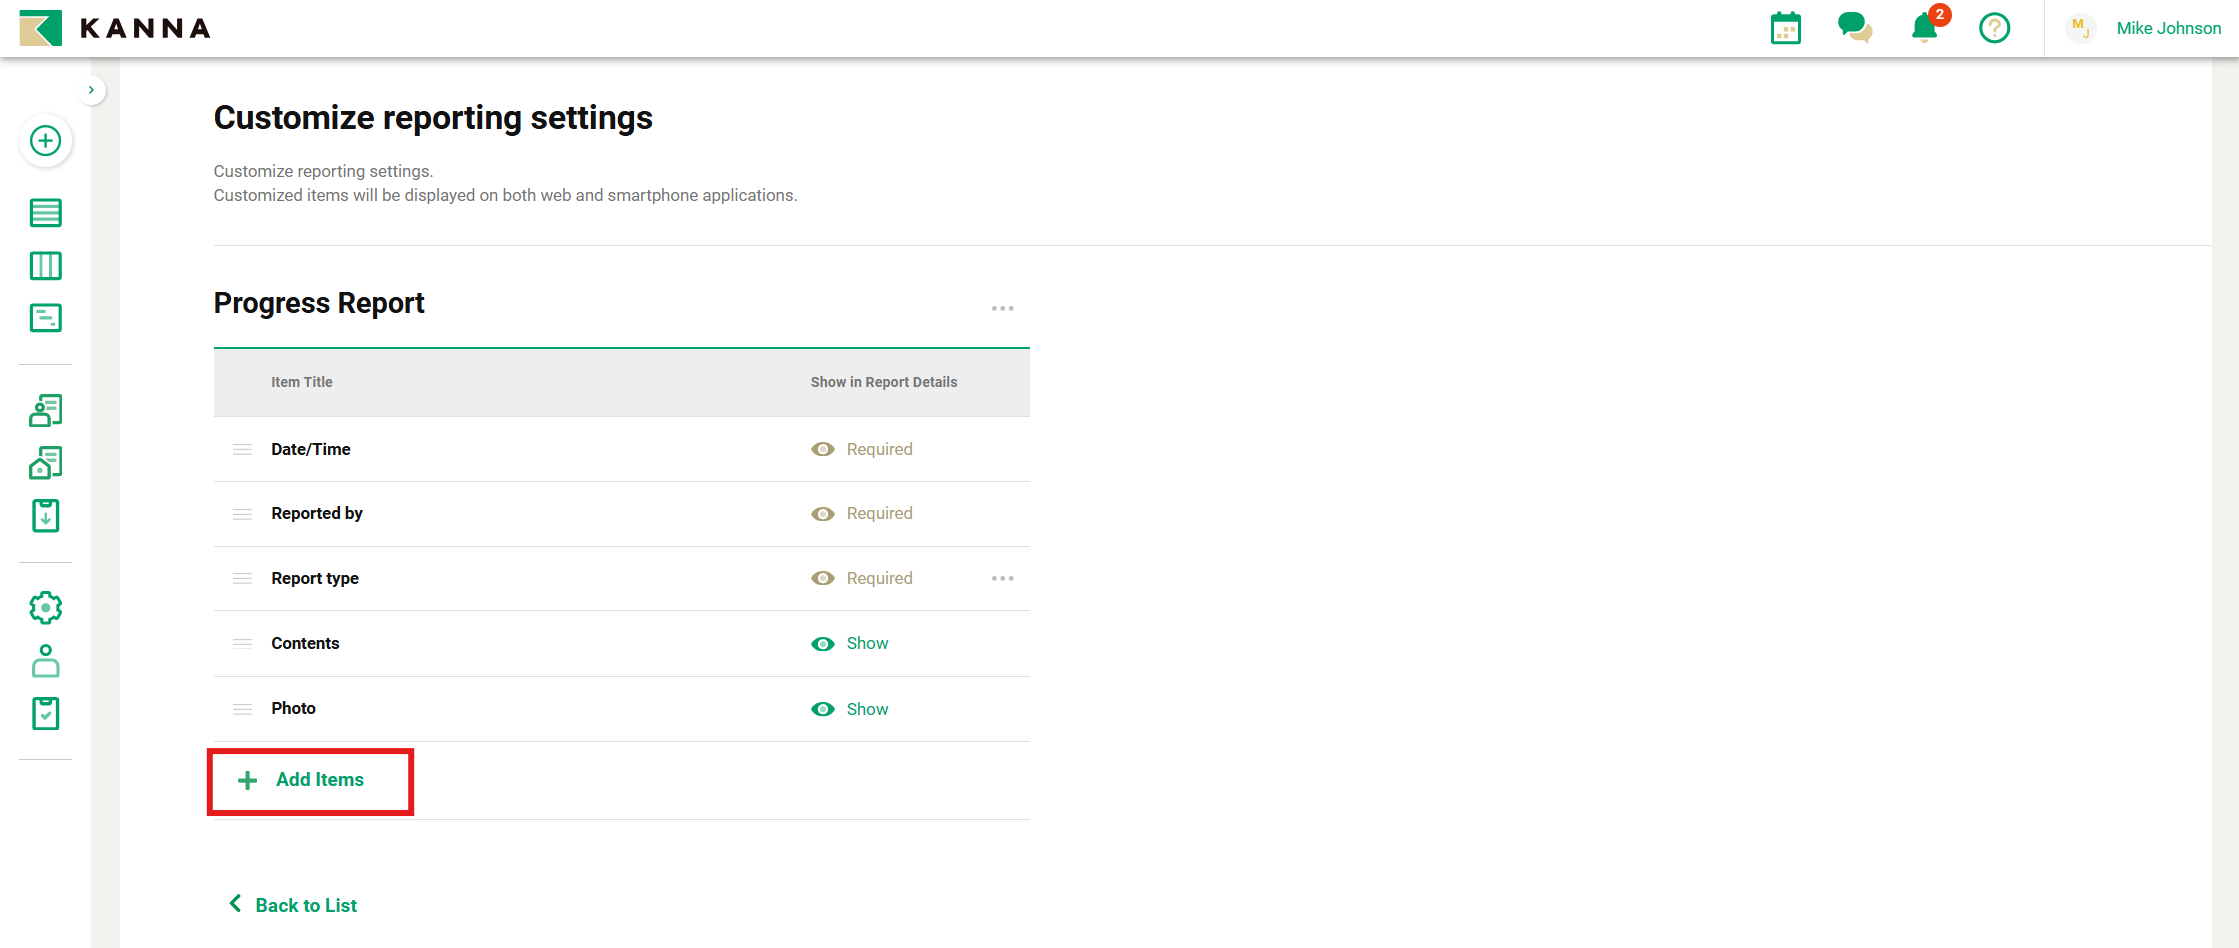This screenshot has height=948, width=2239.
Task: Click the calendar icon in top bar
Action: pos(1785,28)
